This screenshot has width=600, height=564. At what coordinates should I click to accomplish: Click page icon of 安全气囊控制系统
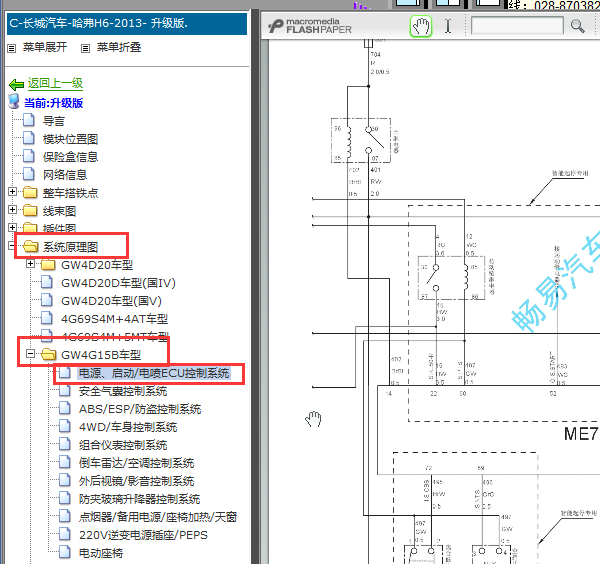(65, 390)
